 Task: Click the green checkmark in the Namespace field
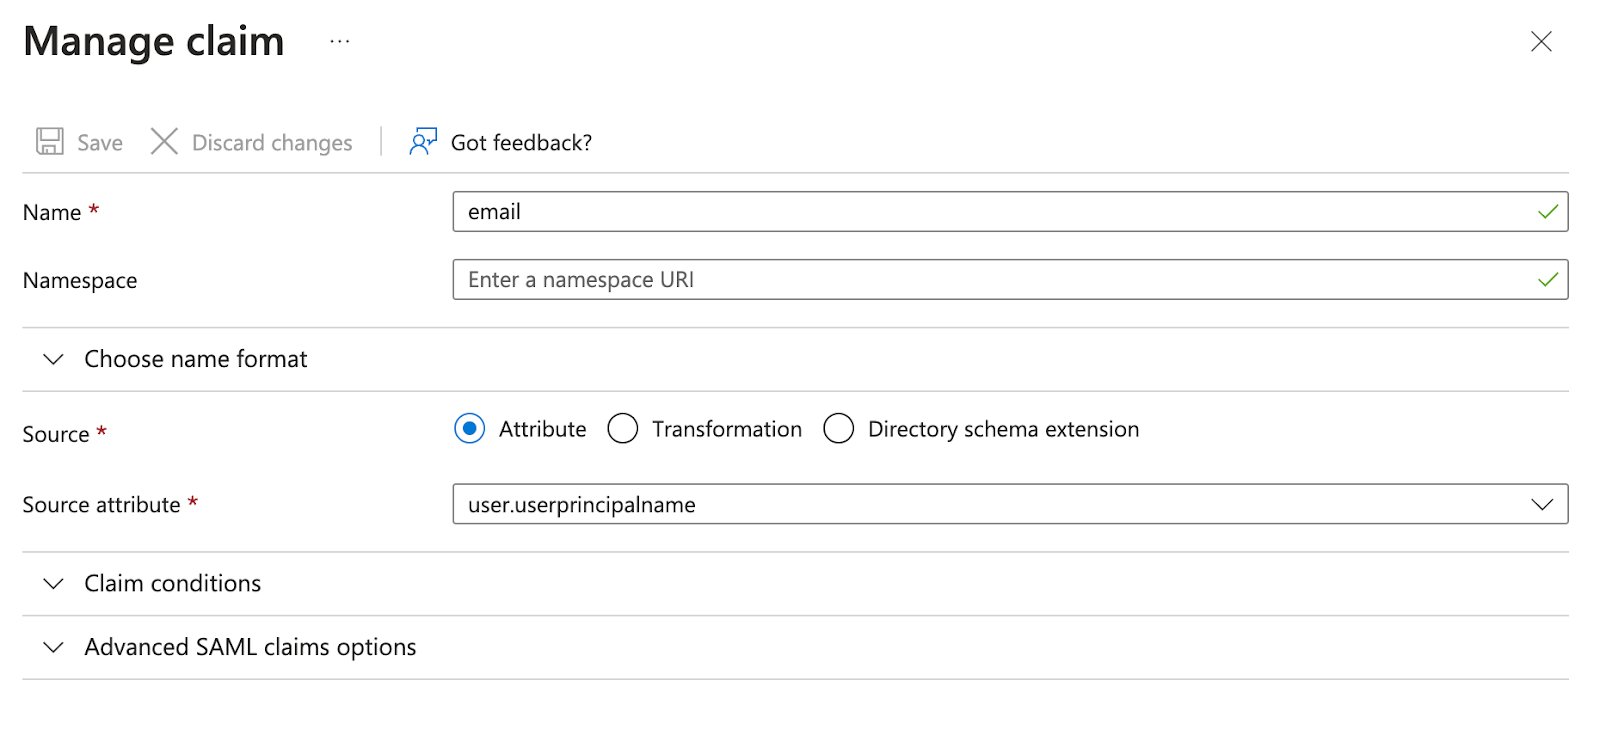[x=1548, y=280]
